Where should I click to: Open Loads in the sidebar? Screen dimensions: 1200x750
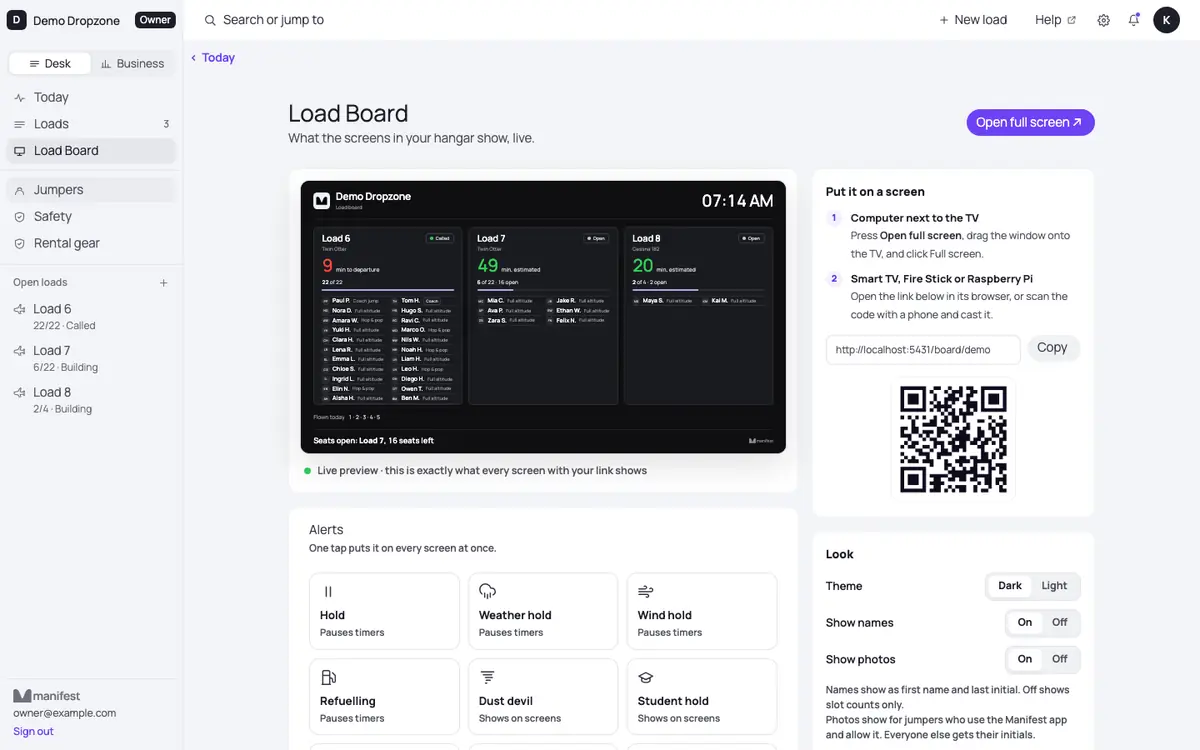(x=91, y=124)
